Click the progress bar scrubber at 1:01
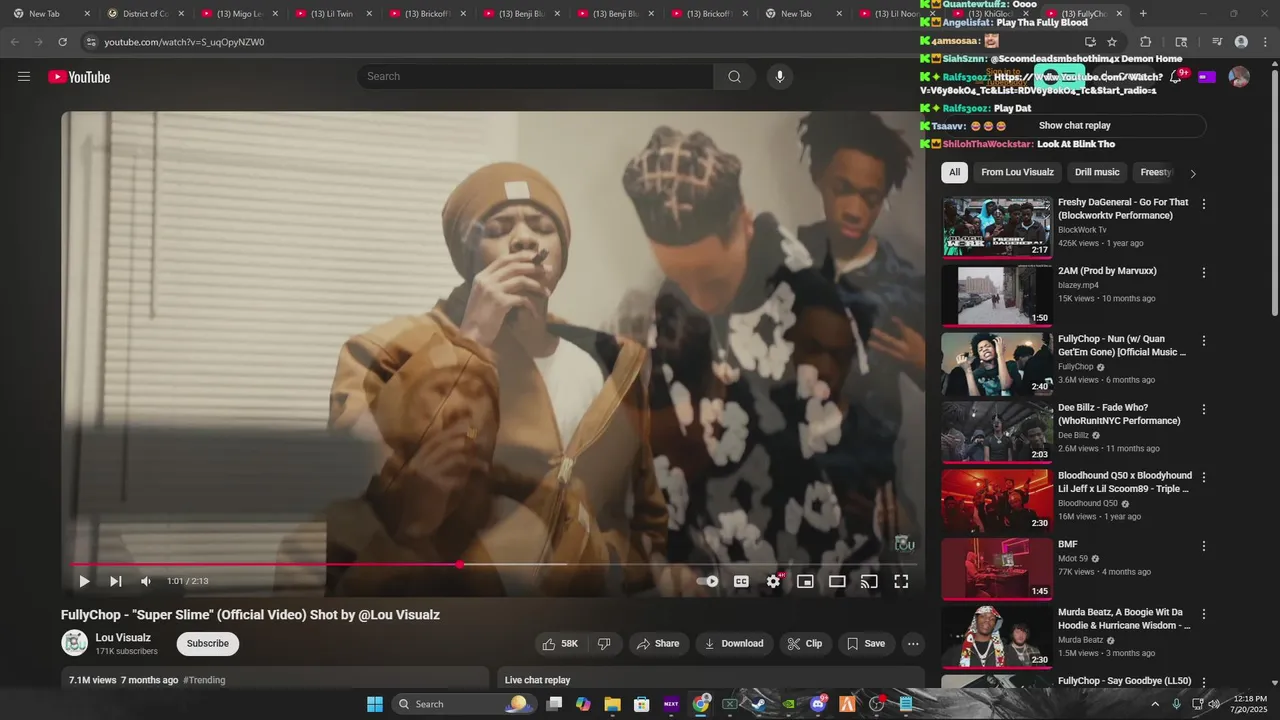Screen dimensions: 1280x720 pyautogui.click(x=459, y=565)
